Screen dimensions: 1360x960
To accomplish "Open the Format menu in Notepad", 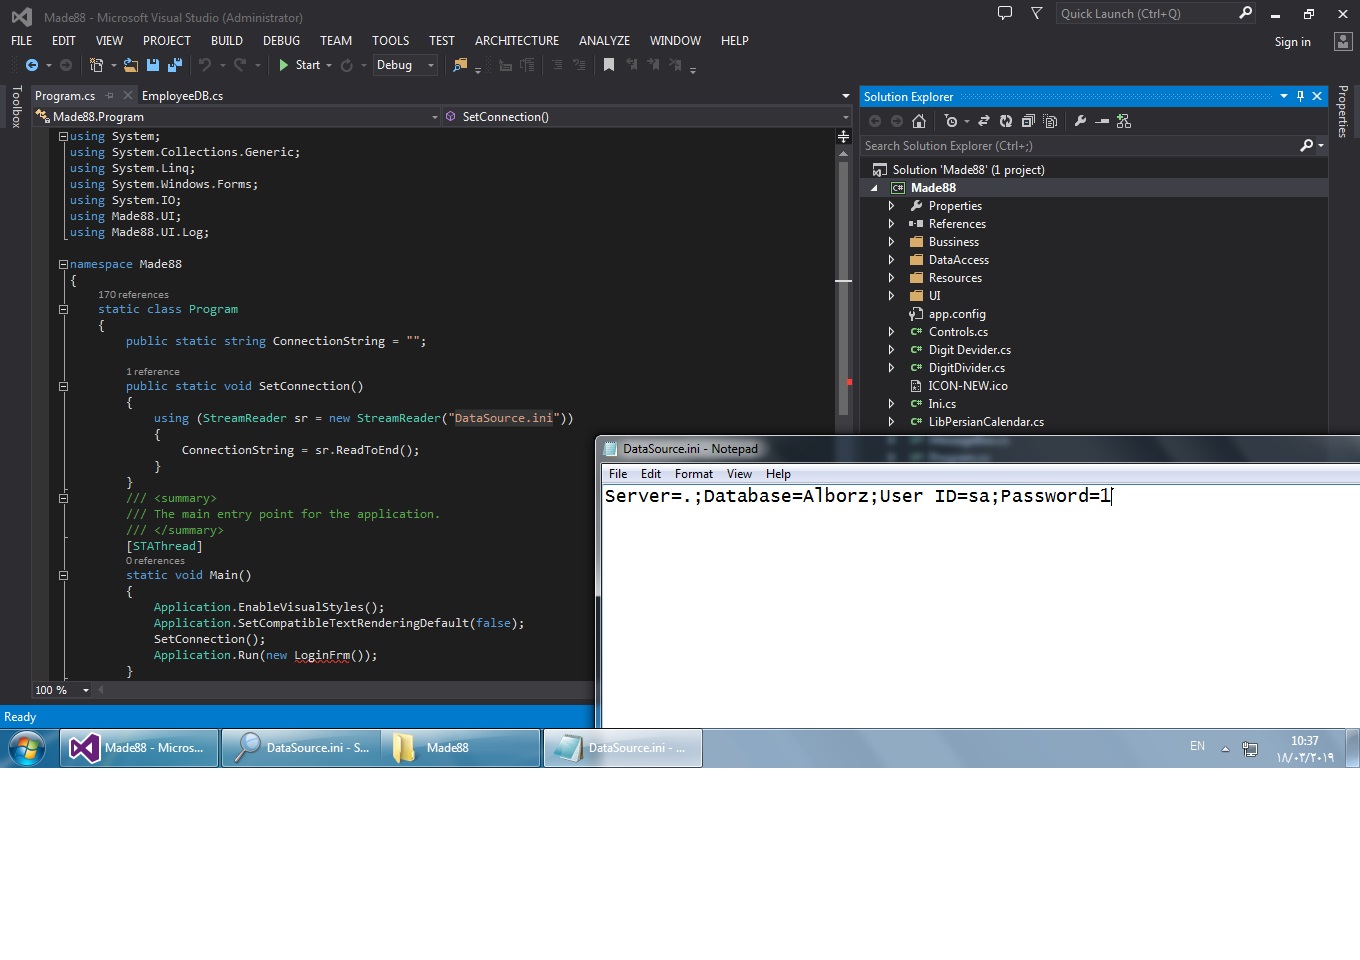I will tap(693, 474).
